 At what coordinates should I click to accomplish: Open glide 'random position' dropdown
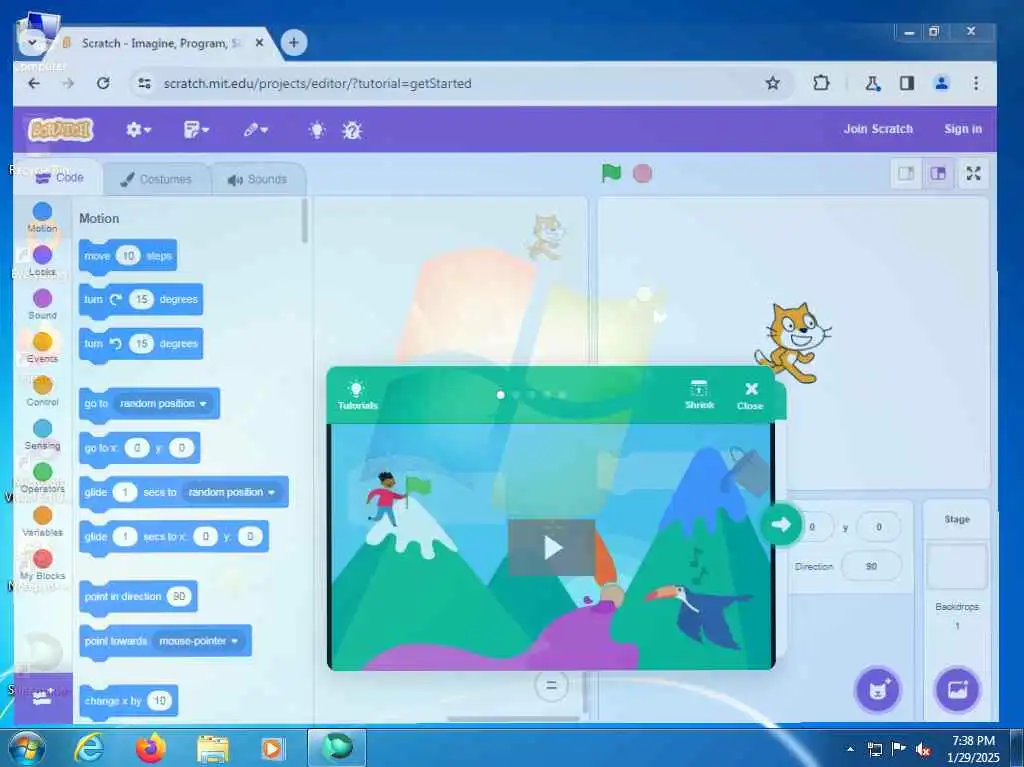coord(231,492)
